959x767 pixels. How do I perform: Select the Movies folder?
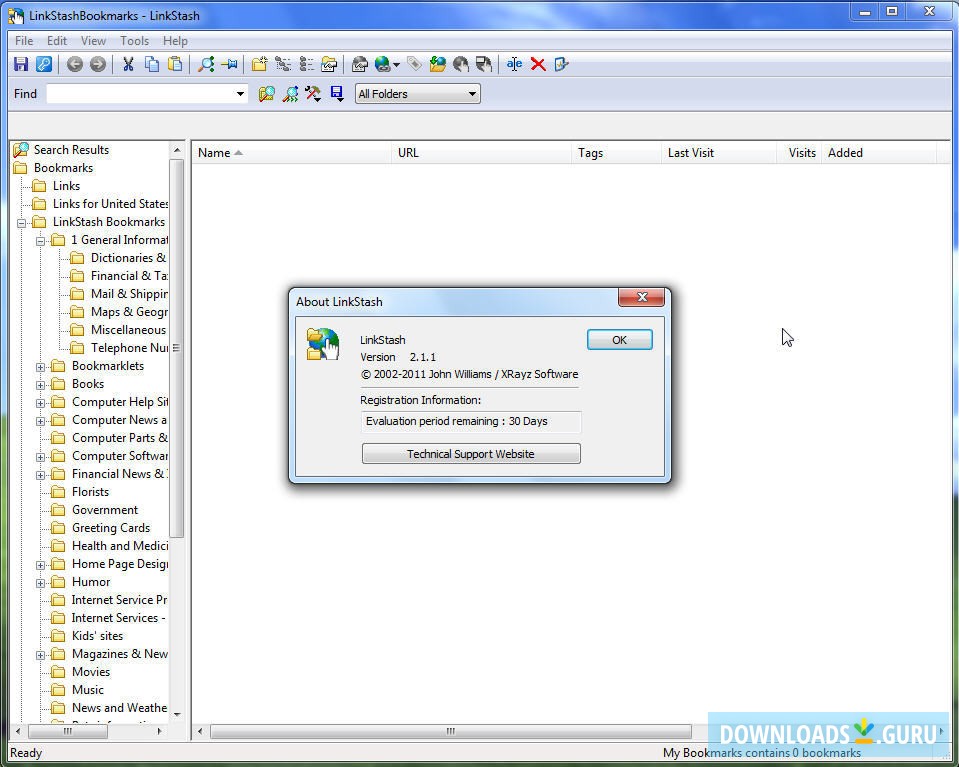point(91,672)
